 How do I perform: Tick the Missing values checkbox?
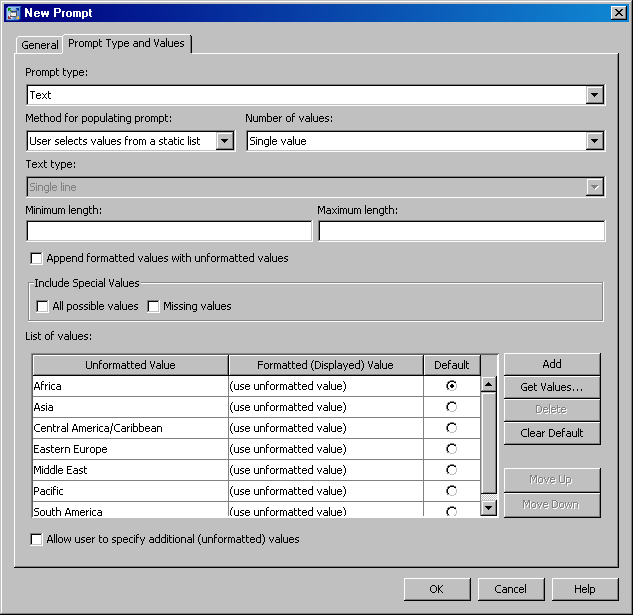pyautogui.click(x=154, y=307)
